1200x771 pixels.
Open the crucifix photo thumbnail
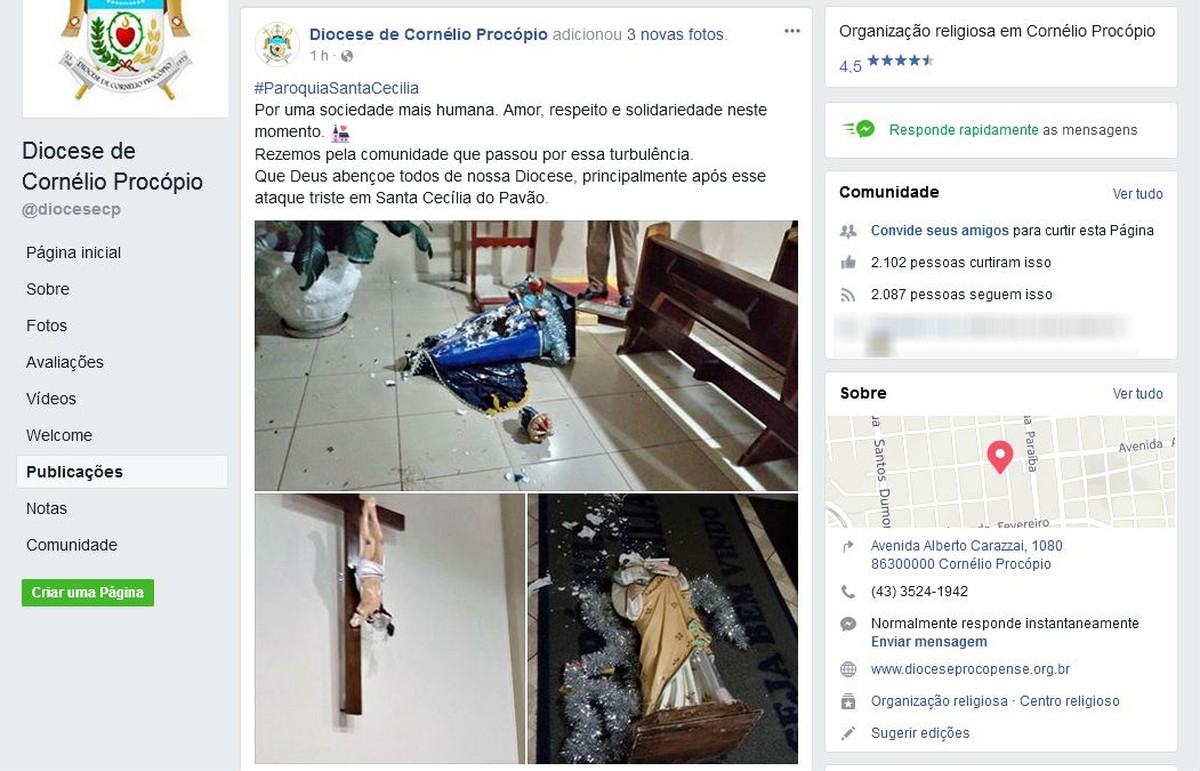click(390, 629)
